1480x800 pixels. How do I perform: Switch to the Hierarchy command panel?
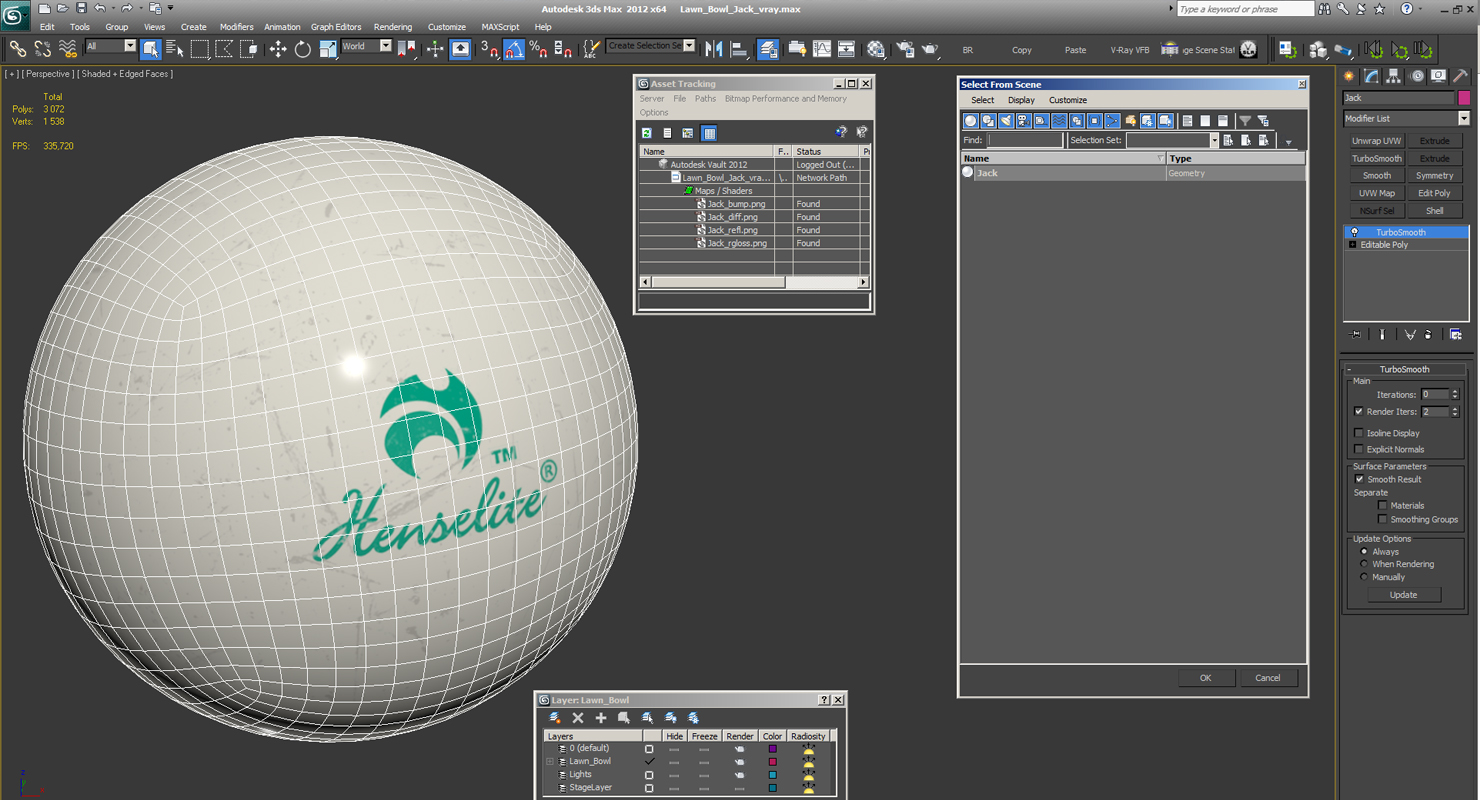pos(1394,76)
